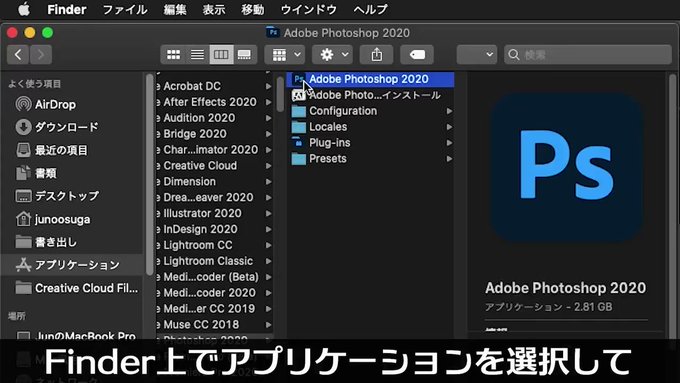Select Dreamweaver 2020 folder row
This screenshot has height=383, width=680.
coord(214,197)
